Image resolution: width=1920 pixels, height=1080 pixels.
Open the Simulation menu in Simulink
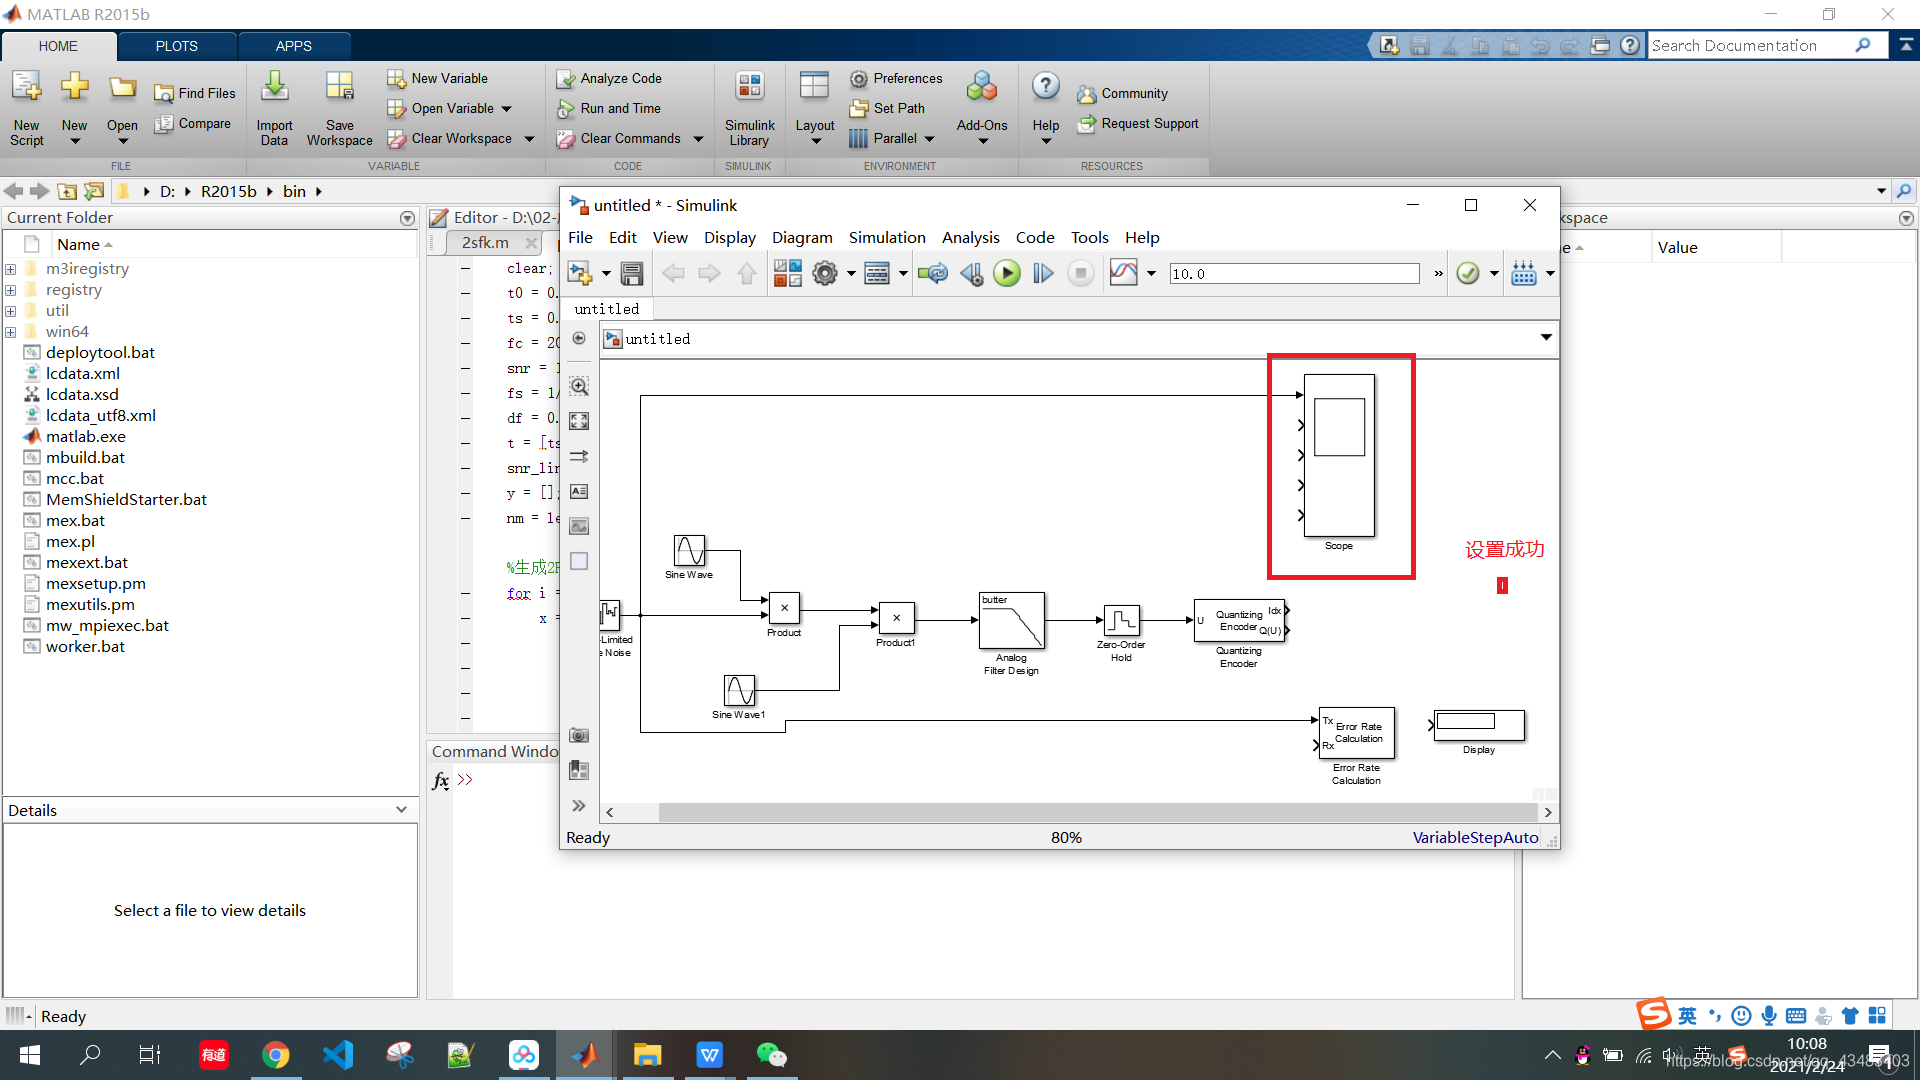(x=885, y=237)
